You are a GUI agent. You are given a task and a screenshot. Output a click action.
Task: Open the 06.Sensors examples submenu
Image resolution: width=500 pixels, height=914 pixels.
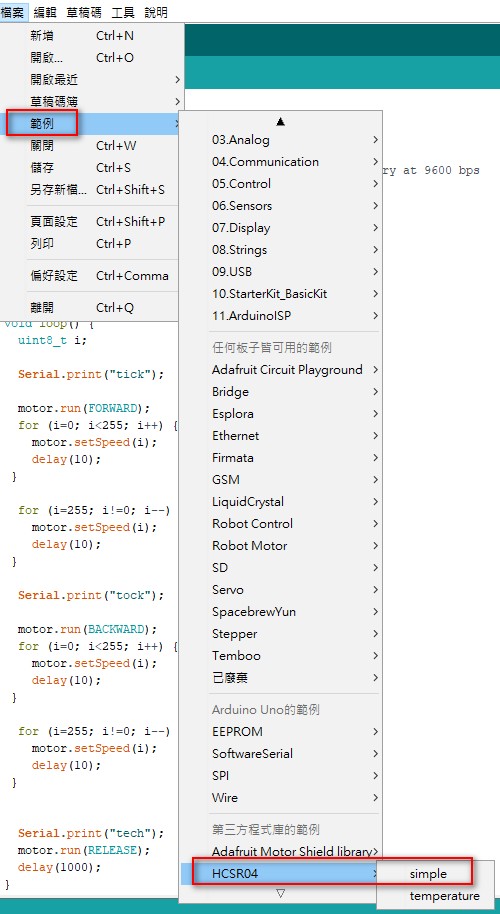click(x=281, y=206)
